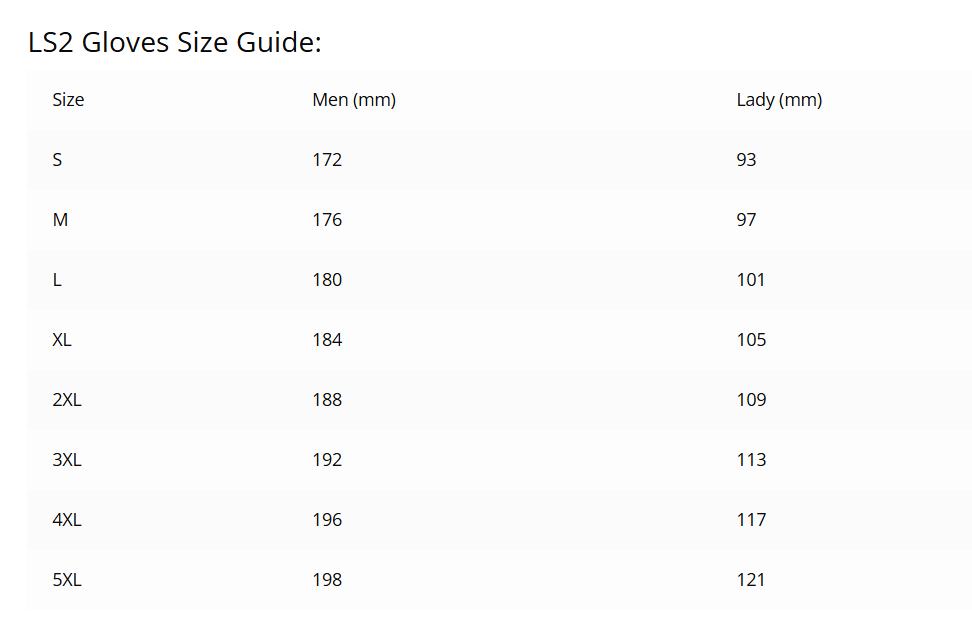Select the men's value 180
Image resolution: width=972 pixels, height=618 pixels.
(x=327, y=280)
